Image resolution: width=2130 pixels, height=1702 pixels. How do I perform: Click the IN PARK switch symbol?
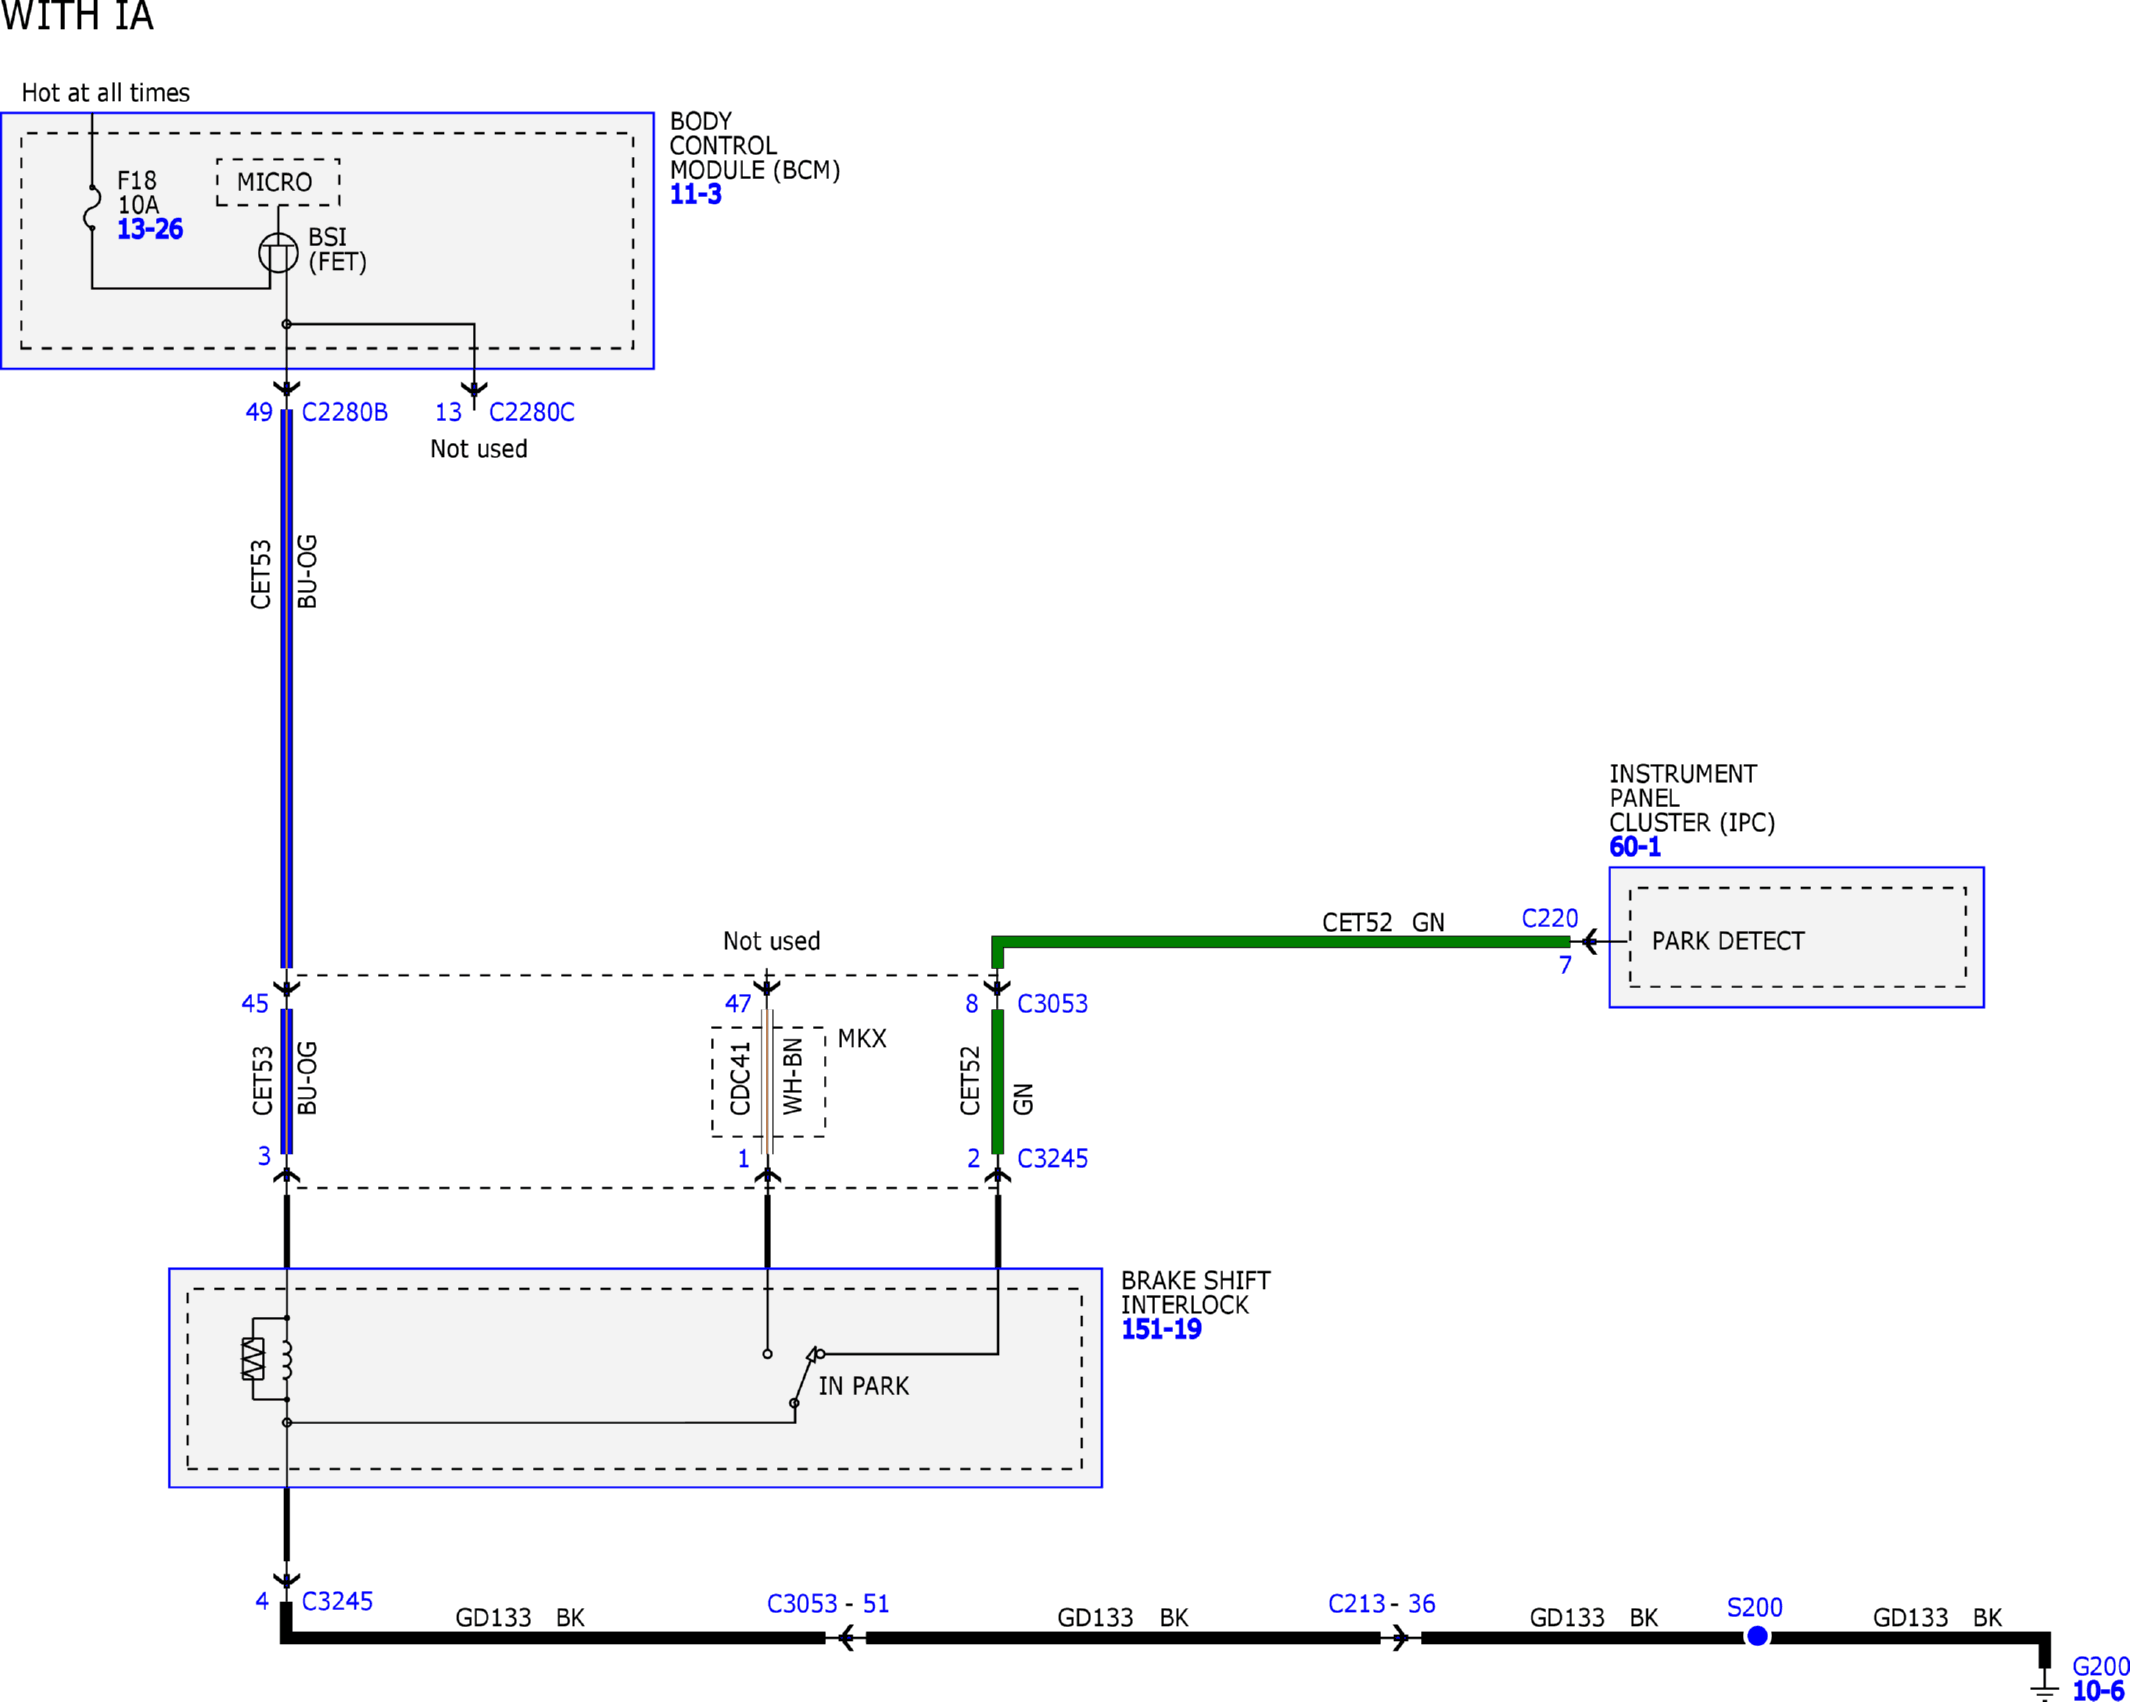(x=806, y=1378)
